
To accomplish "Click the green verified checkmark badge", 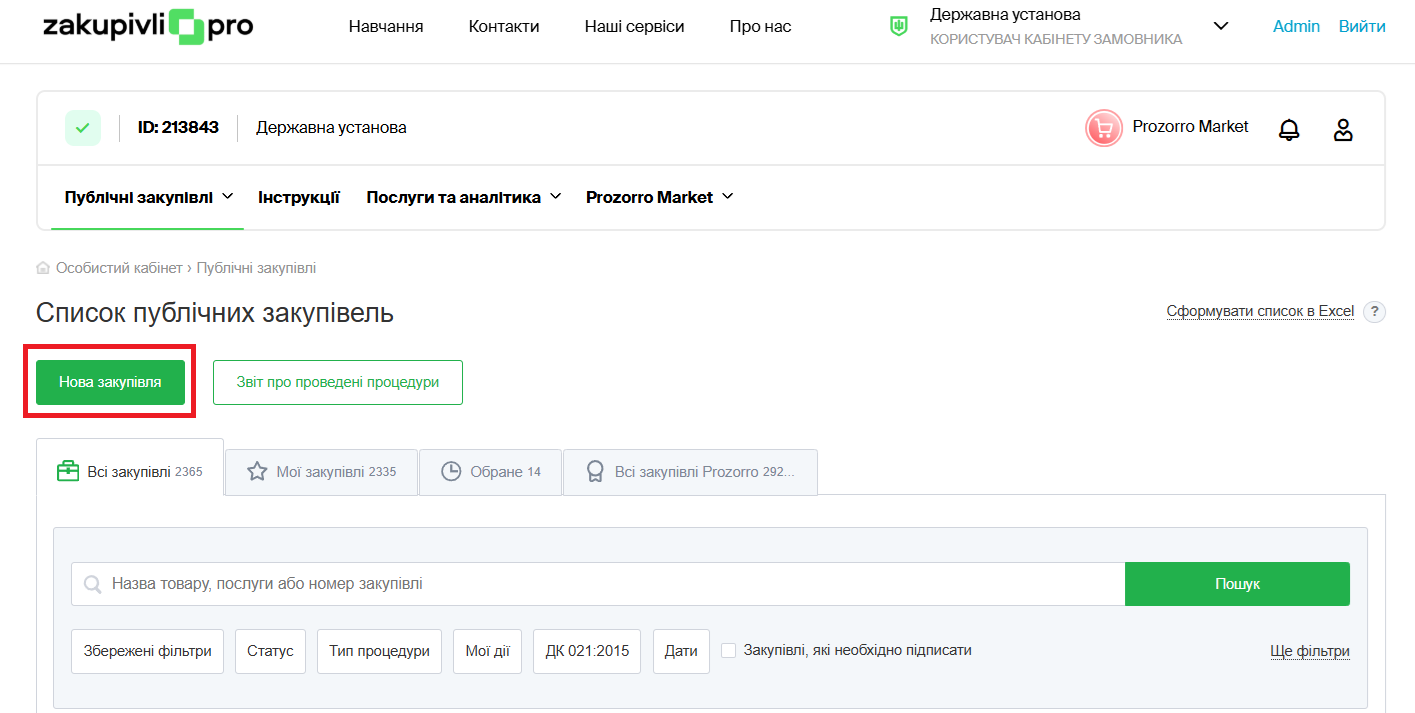I will tap(83, 128).
